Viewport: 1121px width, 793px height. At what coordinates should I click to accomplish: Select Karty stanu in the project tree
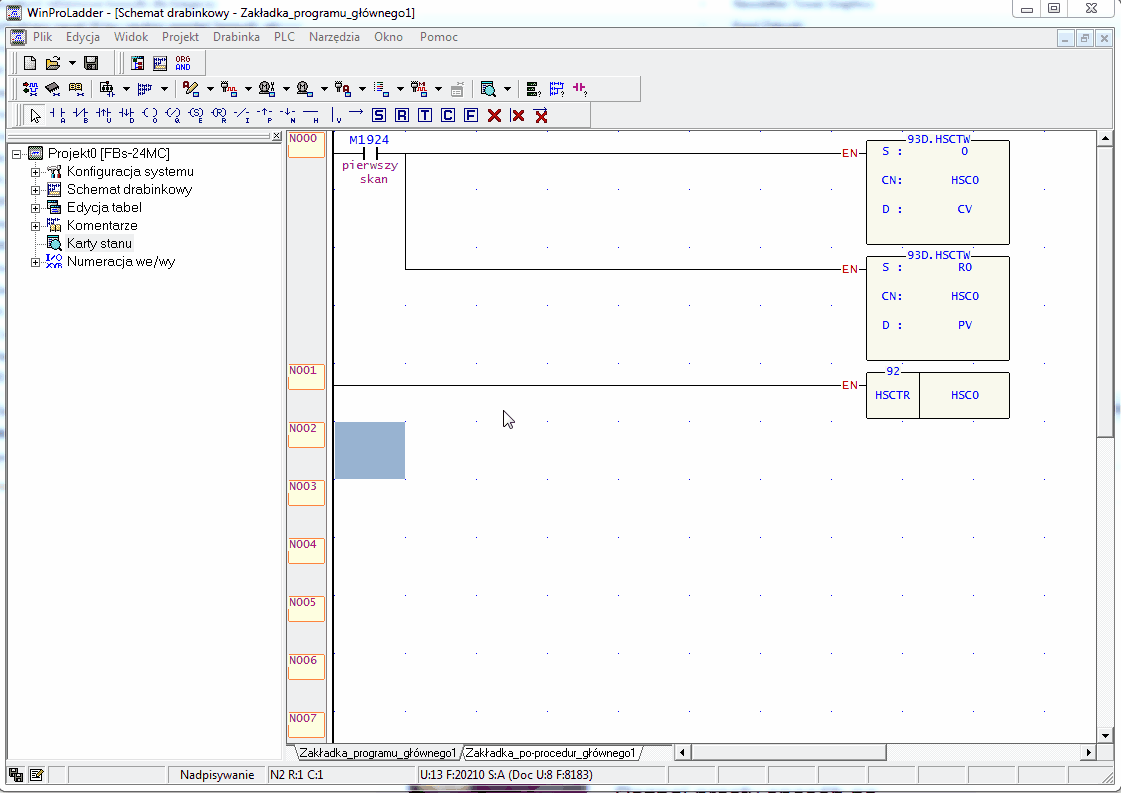[x=99, y=243]
